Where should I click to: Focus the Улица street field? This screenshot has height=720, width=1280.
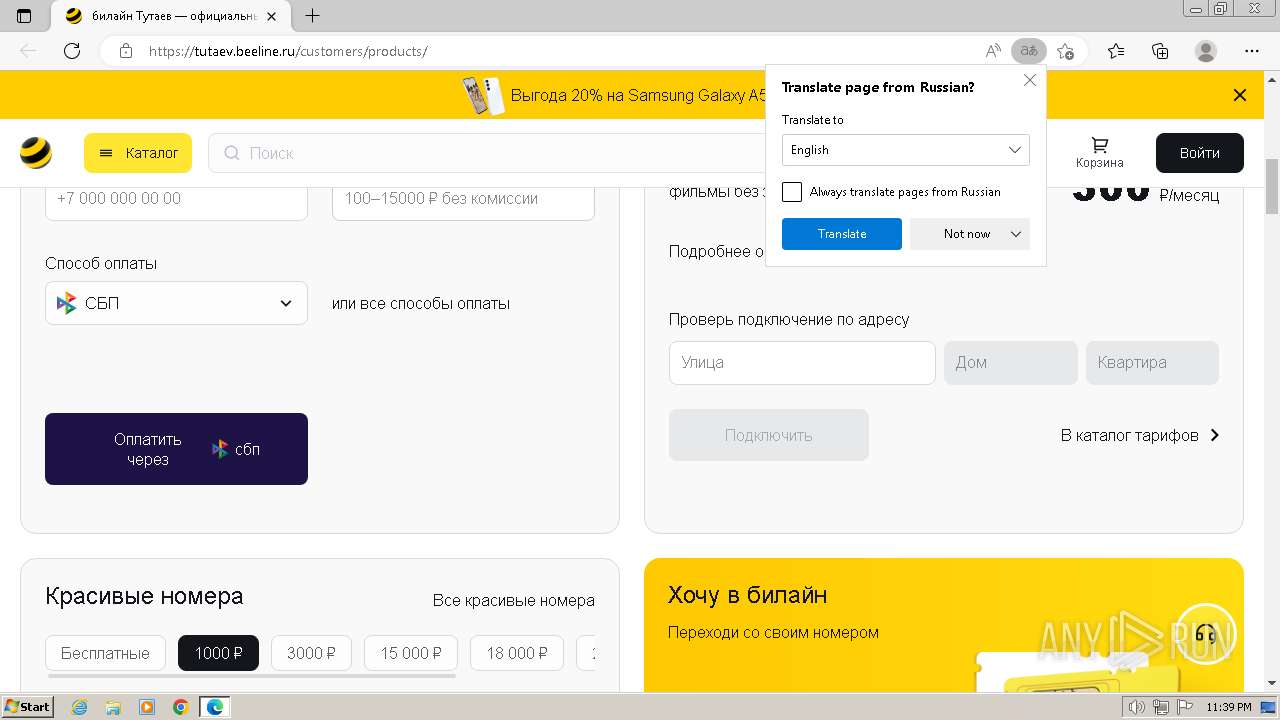(802, 363)
